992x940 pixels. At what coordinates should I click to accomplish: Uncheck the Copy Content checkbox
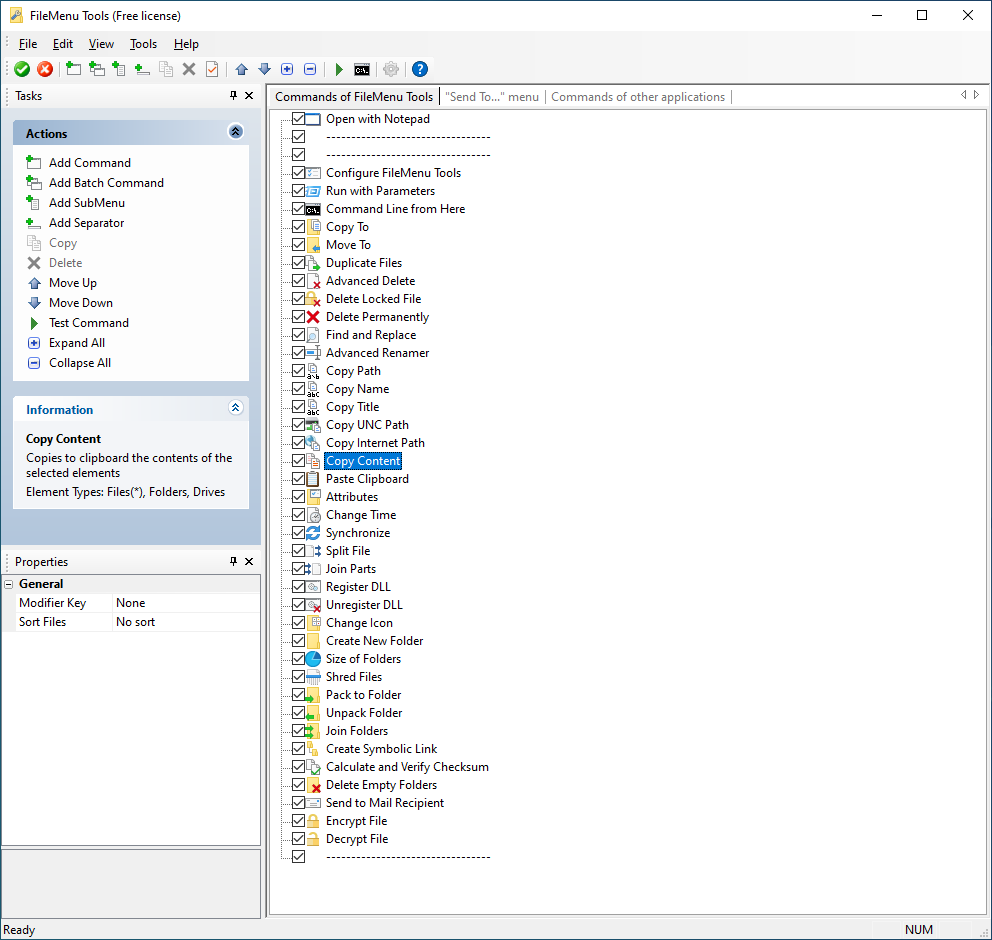(299, 461)
